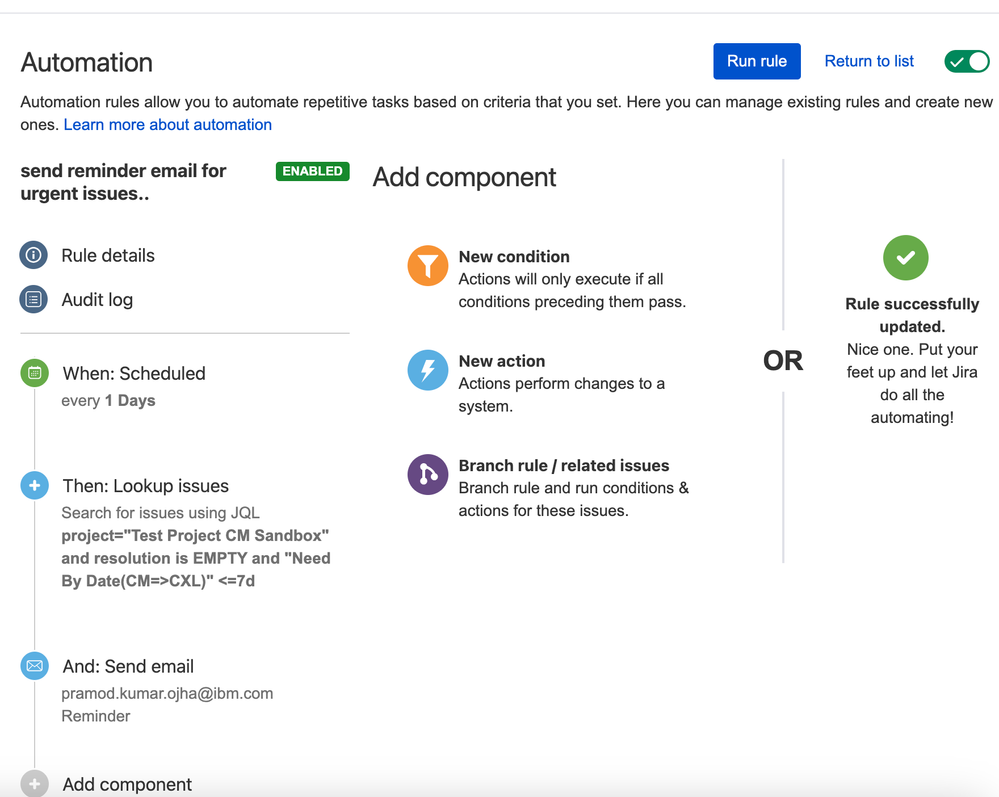Open Learn more about automation link
Image resolution: width=999 pixels, height=797 pixels.
click(168, 125)
